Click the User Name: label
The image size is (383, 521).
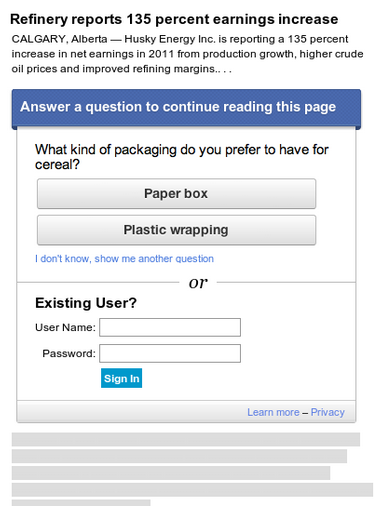[65, 327]
